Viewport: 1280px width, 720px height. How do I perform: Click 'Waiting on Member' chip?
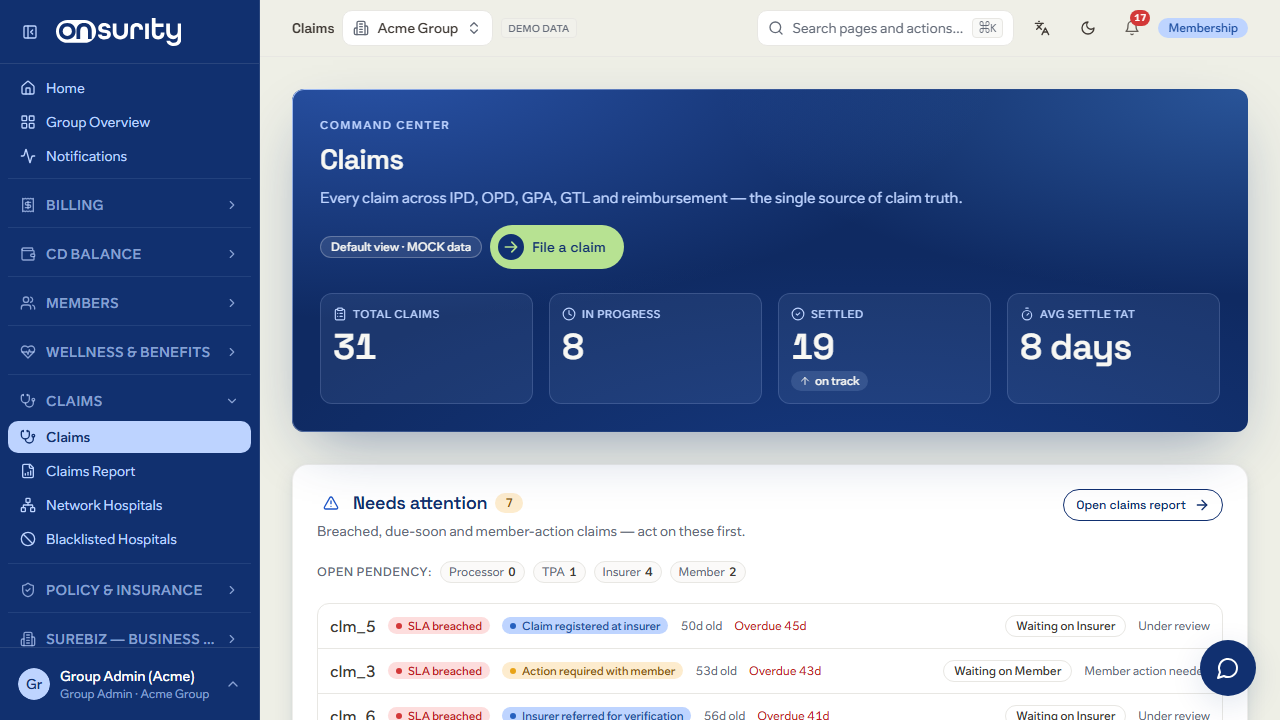(1008, 671)
